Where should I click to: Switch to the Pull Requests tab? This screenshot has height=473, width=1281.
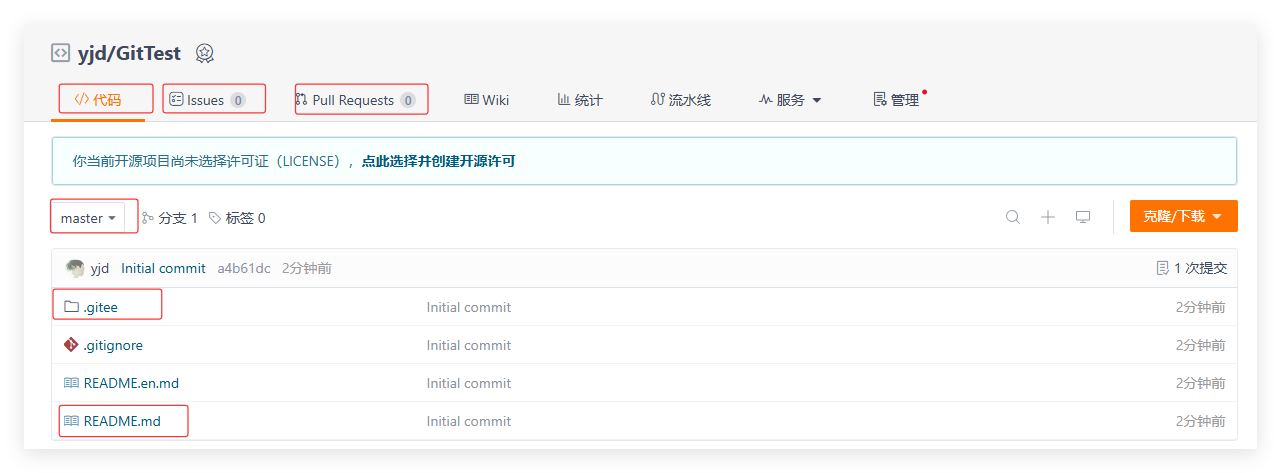coord(355,99)
